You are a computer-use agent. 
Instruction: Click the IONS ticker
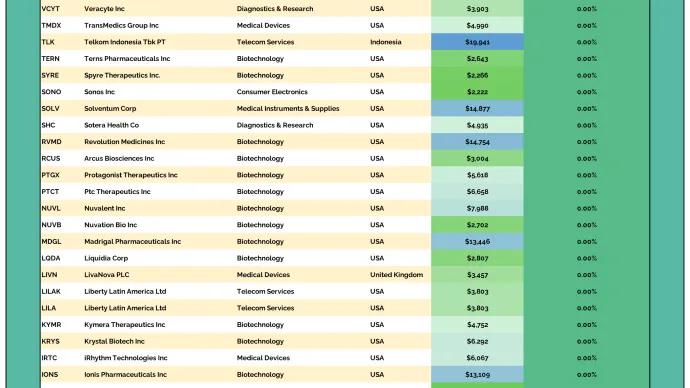click(x=49, y=375)
